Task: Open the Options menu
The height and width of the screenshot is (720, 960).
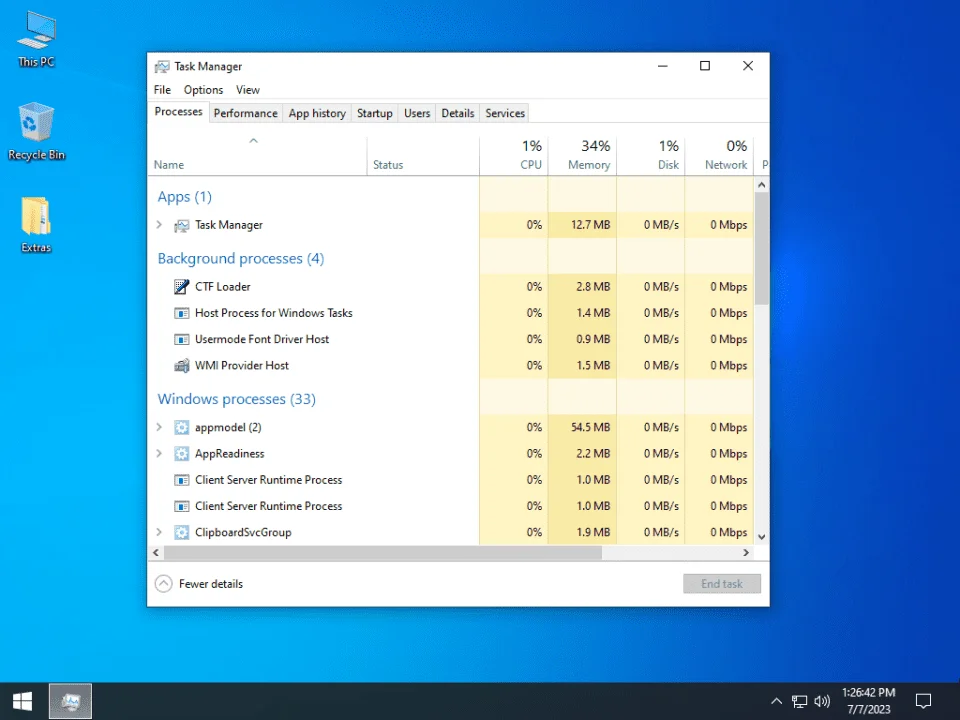Action: click(x=203, y=89)
